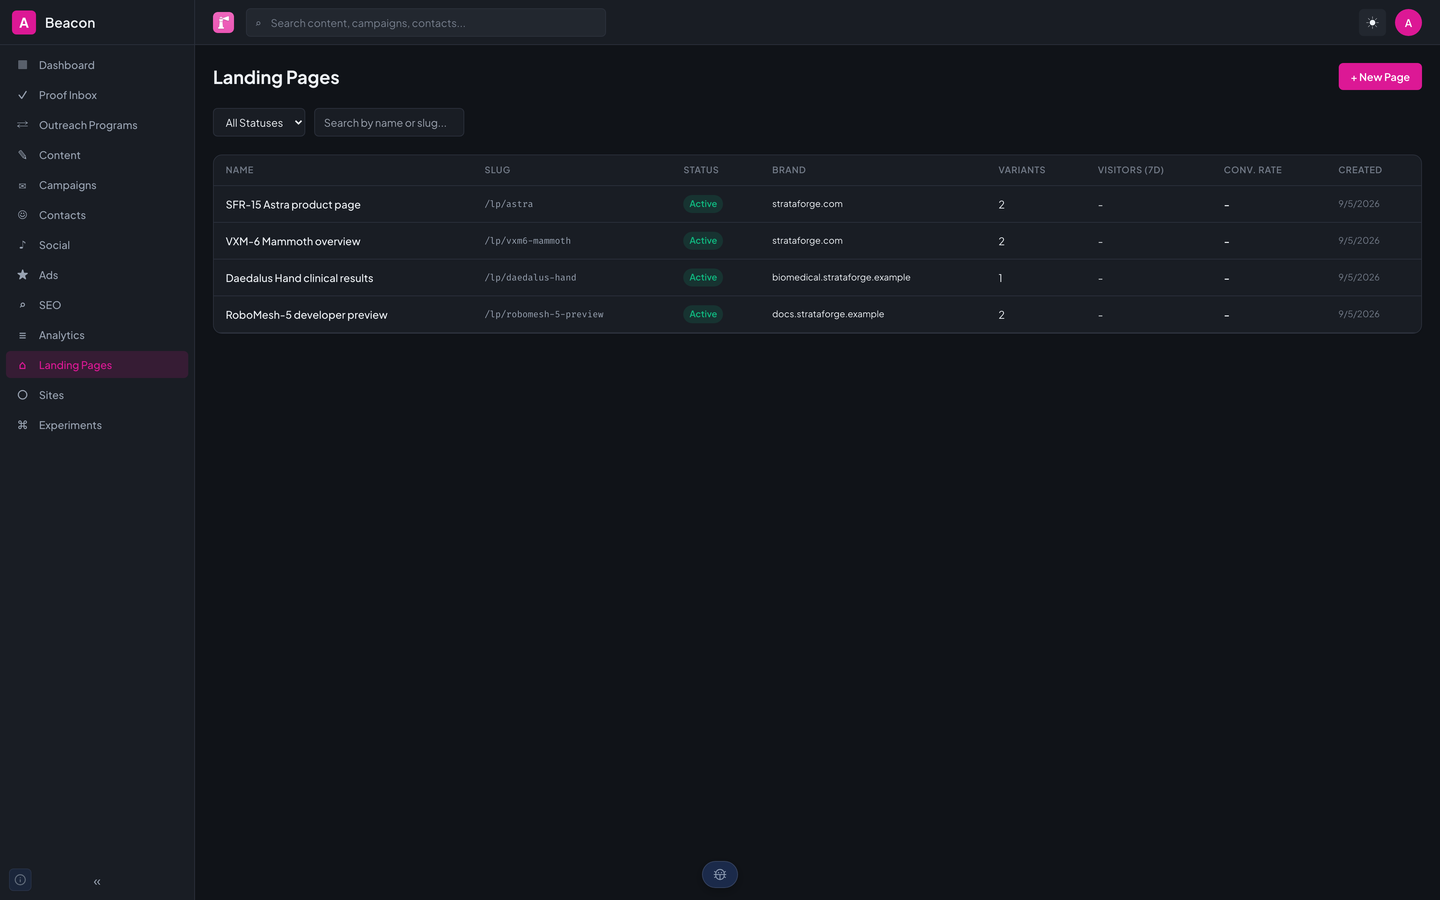The height and width of the screenshot is (900, 1440).
Task: Click the SEO magnifier icon
Action: (22, 305)
